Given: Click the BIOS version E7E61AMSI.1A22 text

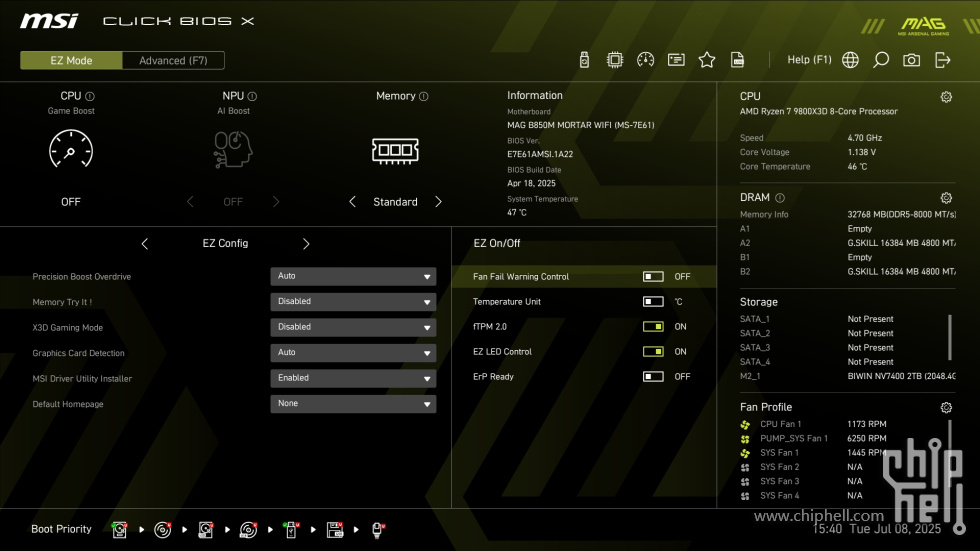Looking at the screenshot, I should tap(540, 154).
